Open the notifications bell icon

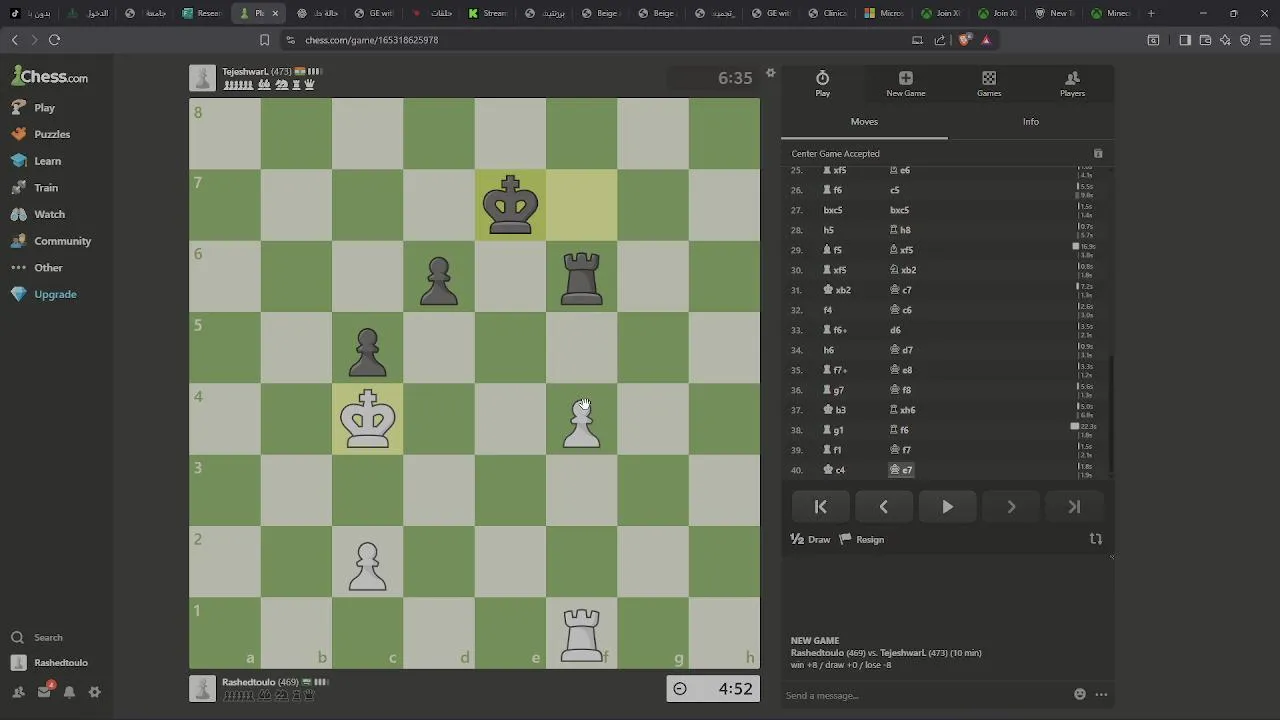[69, 692]
